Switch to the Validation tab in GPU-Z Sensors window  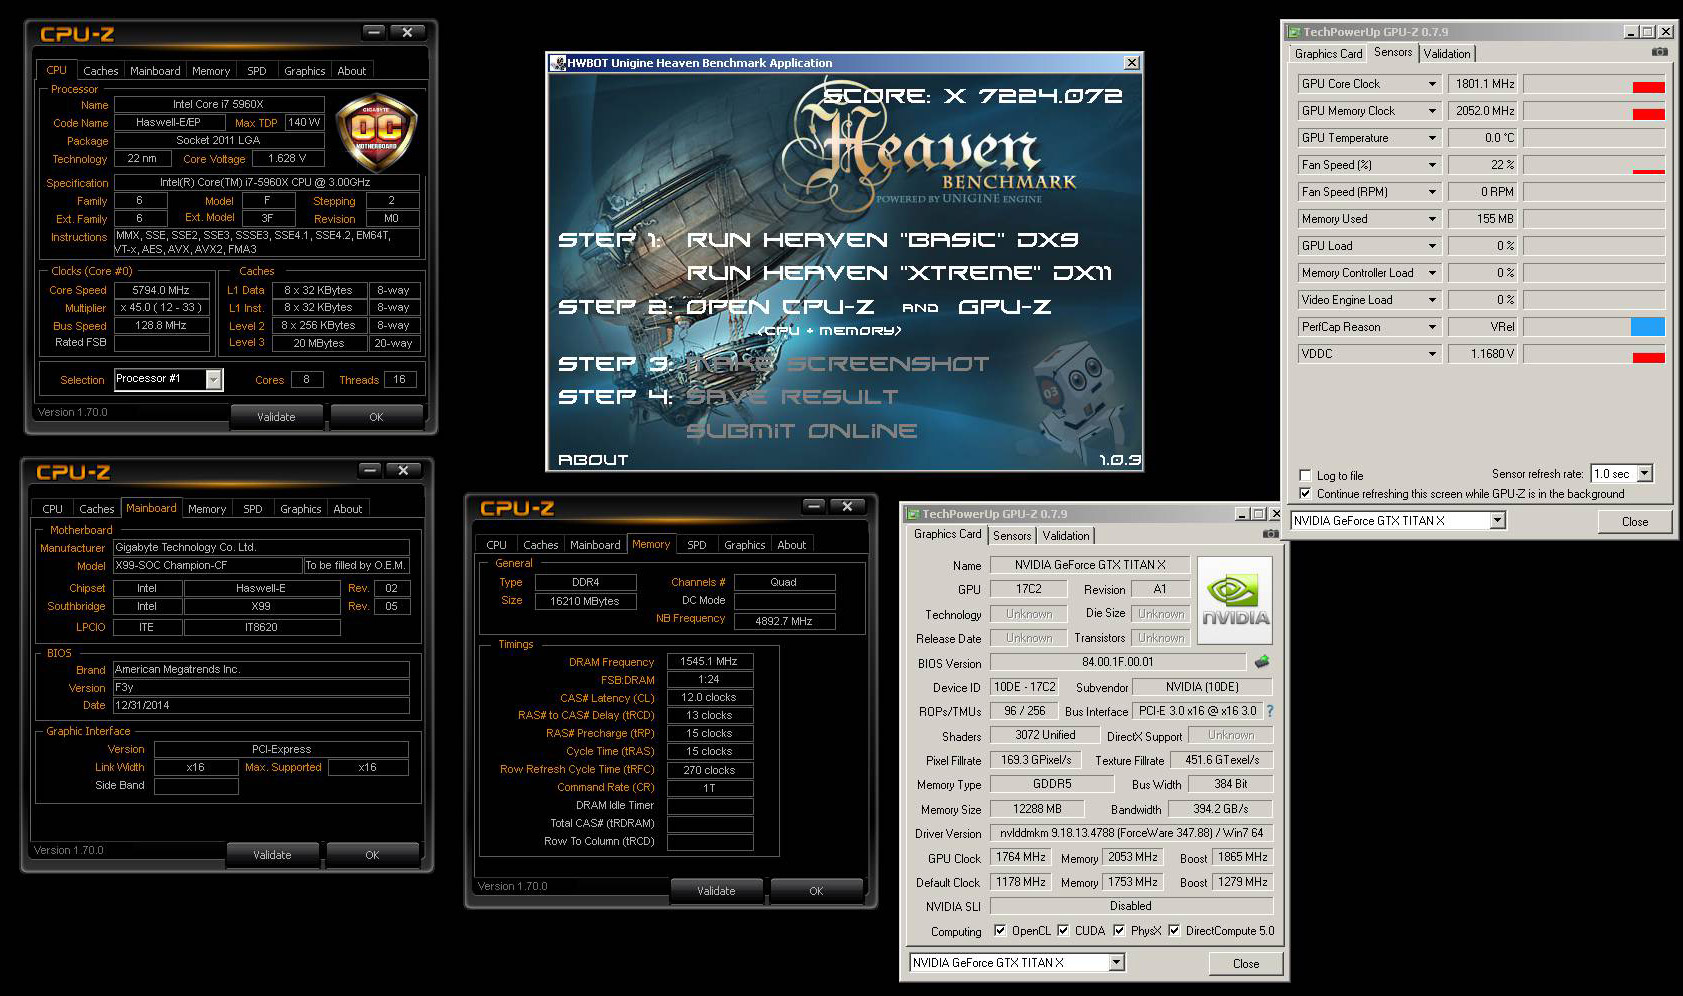[1446, 54]
